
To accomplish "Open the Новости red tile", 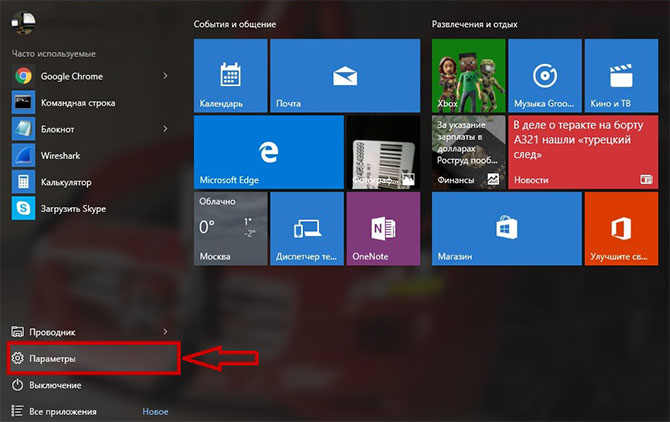I will (583, 152).
